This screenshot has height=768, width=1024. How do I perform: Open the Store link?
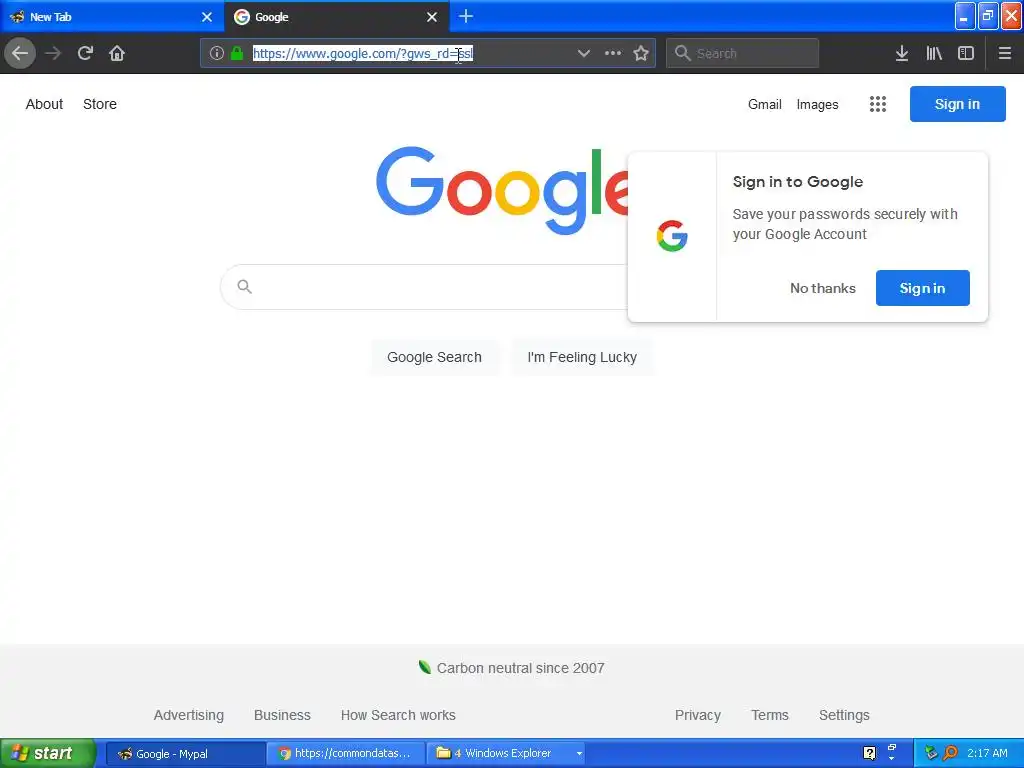(100, 104)
